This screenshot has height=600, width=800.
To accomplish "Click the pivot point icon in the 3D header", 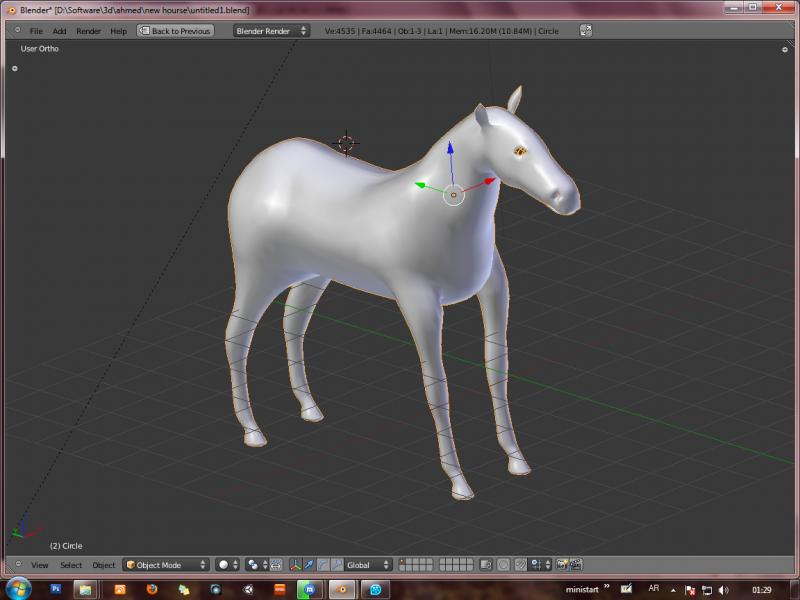I will 253,565.
